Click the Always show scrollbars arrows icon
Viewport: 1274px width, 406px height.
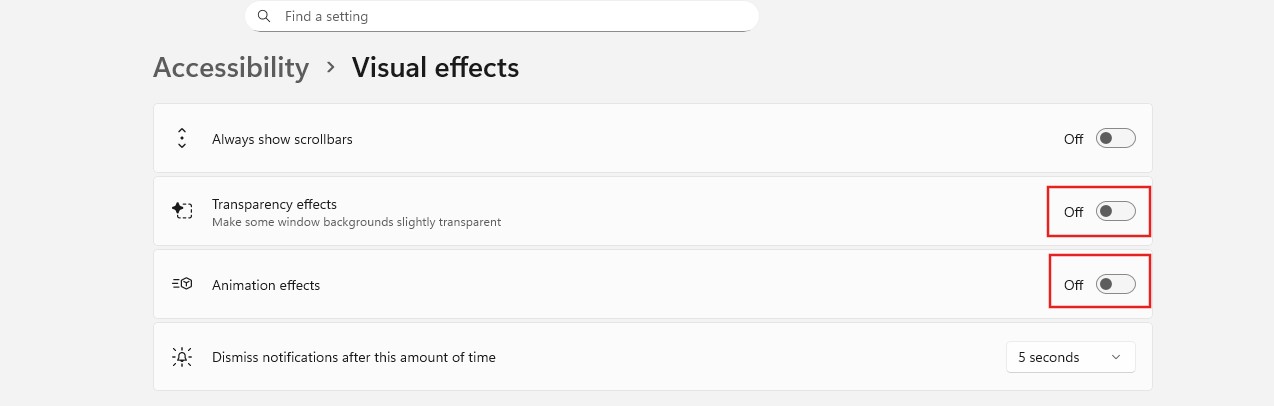click(x=182, y=139)
